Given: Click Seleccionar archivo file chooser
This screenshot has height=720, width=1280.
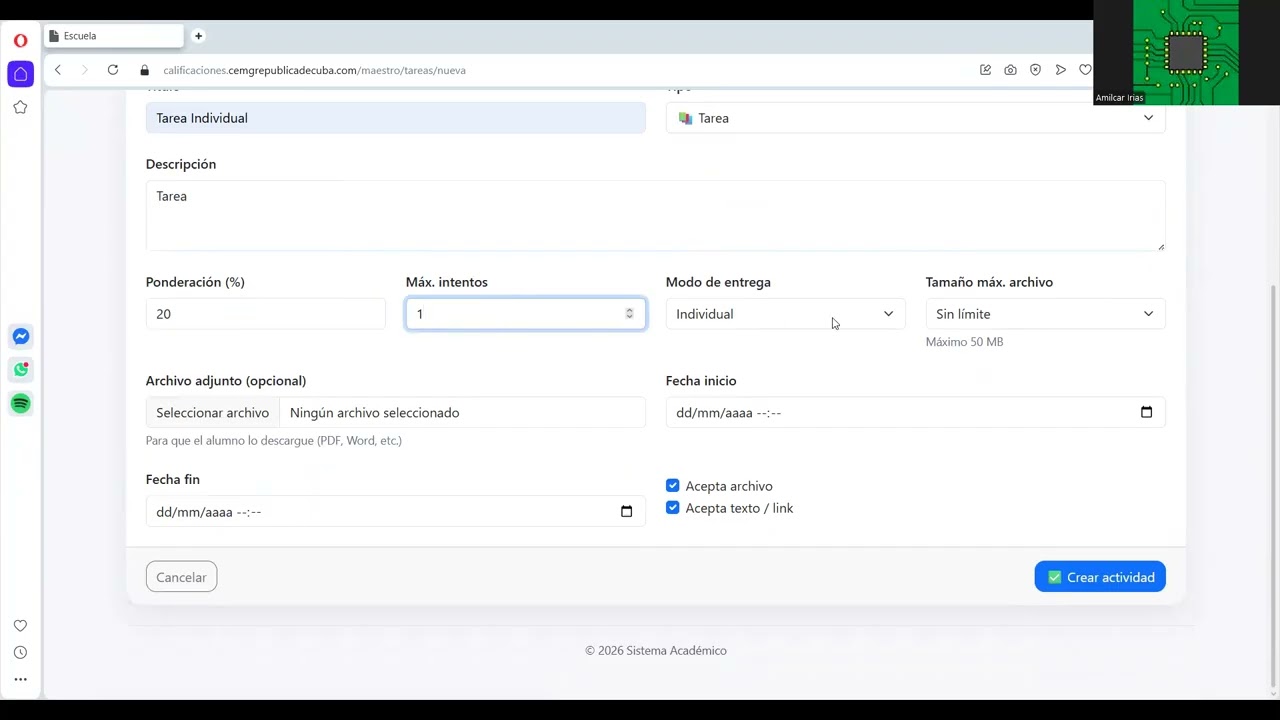Looking at the screenshot, I should click(x=212, y=412).
